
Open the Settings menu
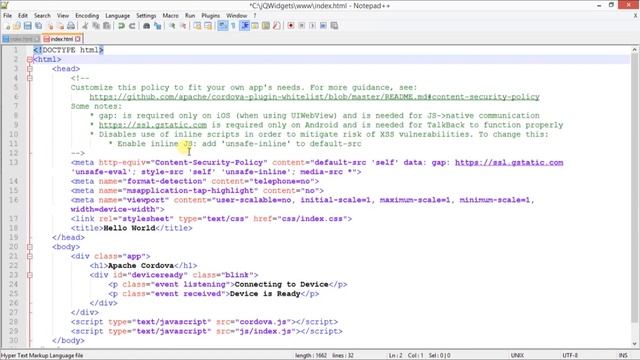146,16
